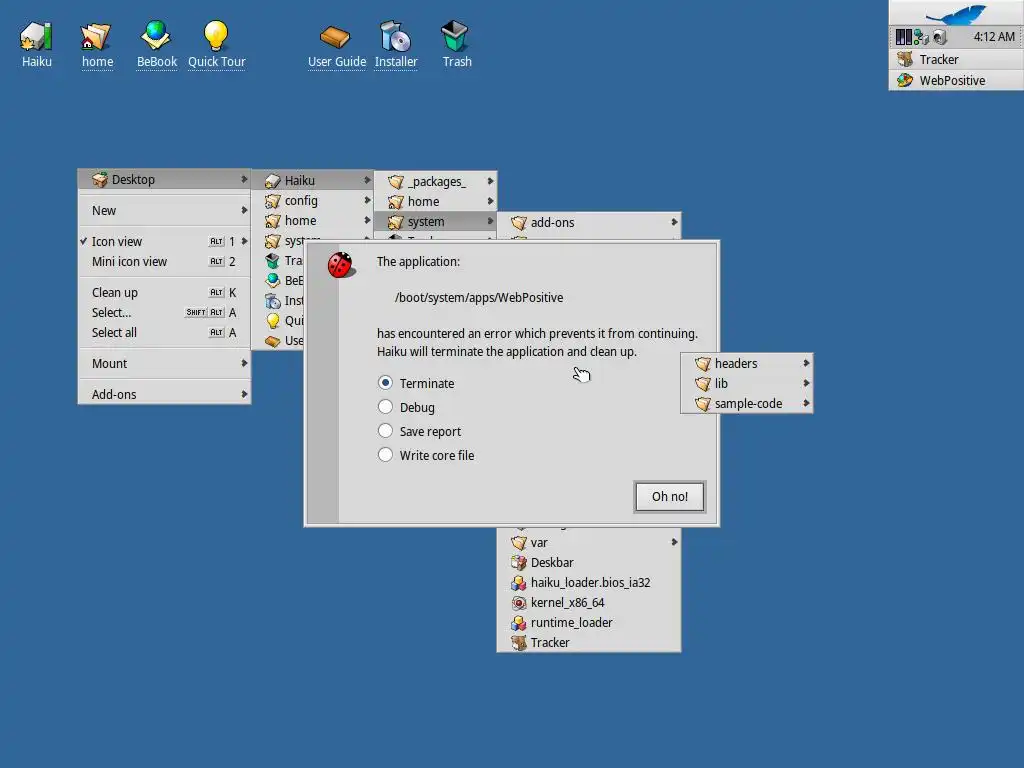Click the Haiku leaf logo in Deskbar

[956, 13]
